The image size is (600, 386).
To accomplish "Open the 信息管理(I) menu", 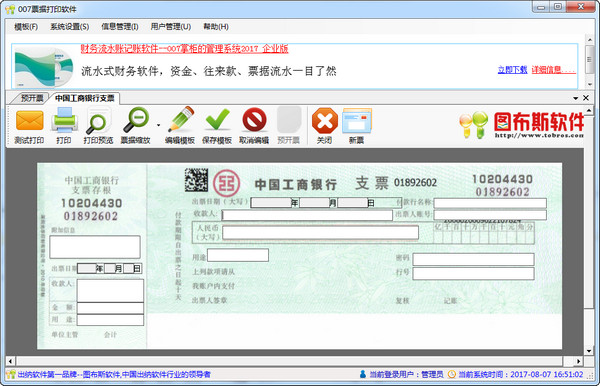I will point(119,27).
